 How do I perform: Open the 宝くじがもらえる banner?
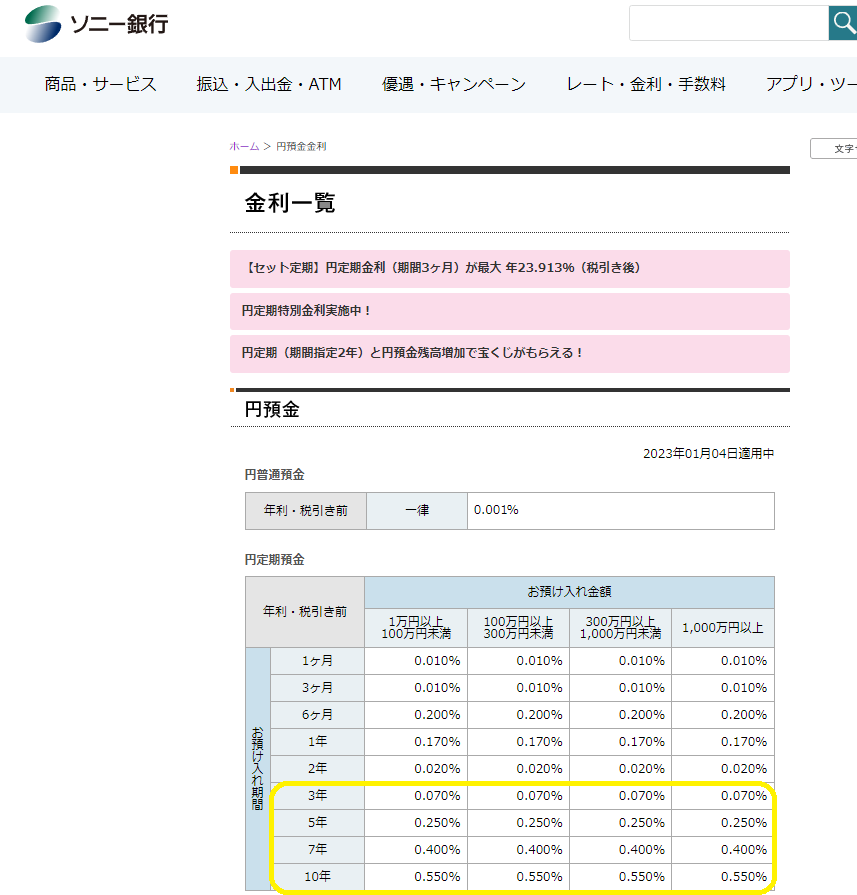[510, 354]
